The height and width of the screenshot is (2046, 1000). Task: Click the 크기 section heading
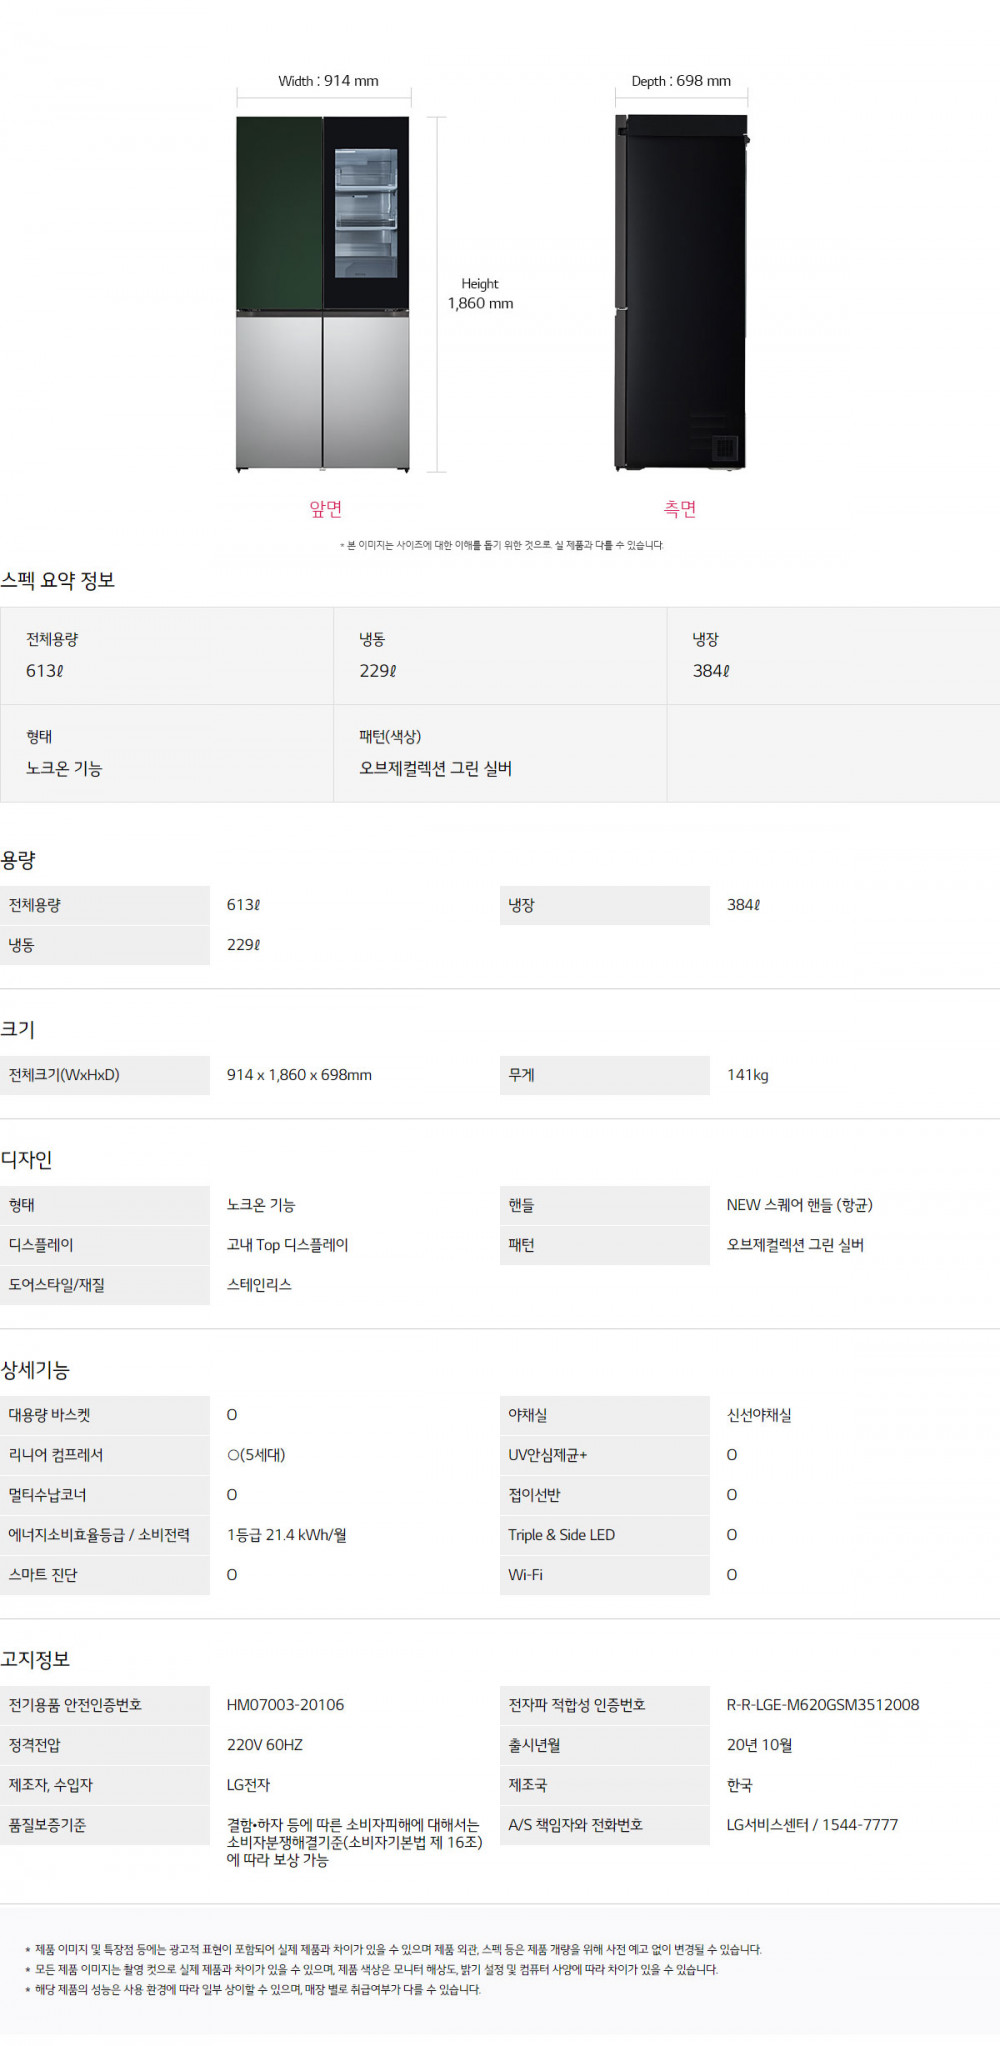tap(18, 1029)
